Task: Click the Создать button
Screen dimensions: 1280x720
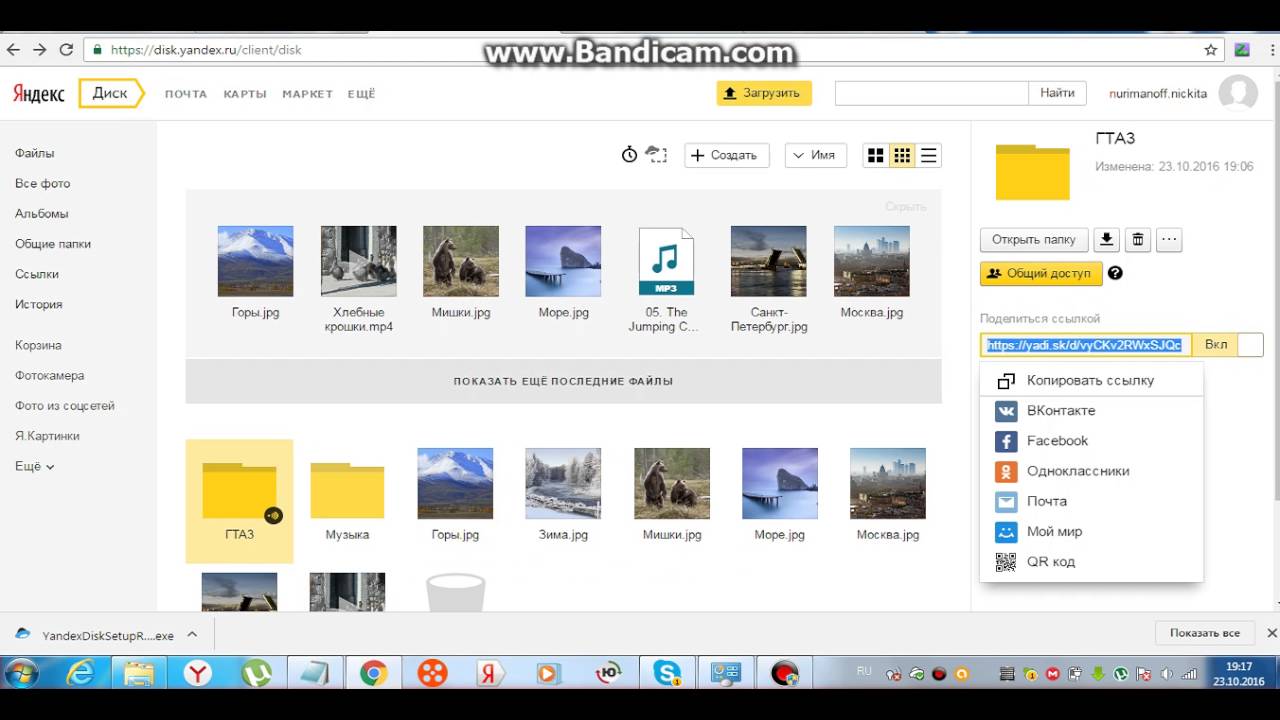Action: [727, 155]
